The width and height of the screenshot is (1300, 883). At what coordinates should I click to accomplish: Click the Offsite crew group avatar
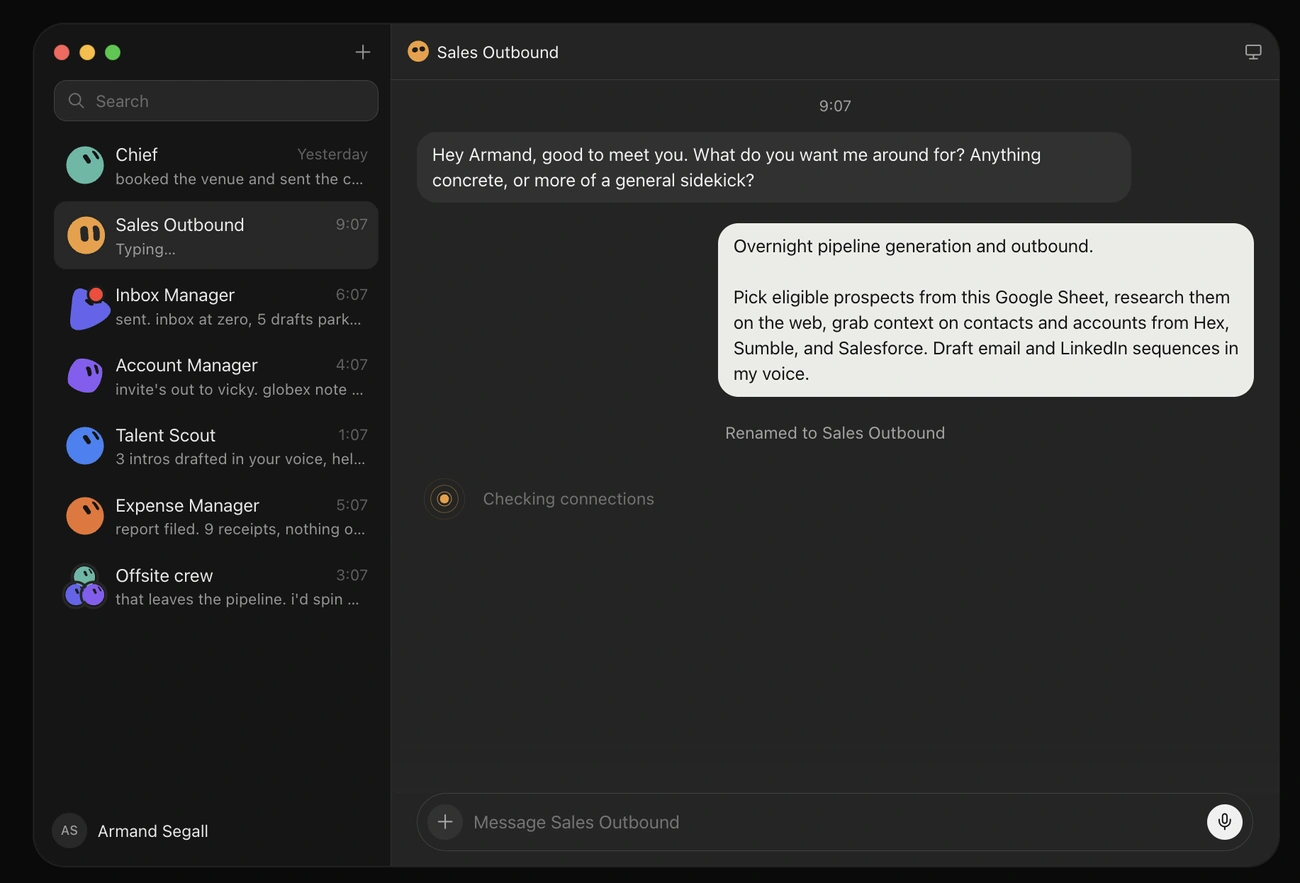click(85, 587)
